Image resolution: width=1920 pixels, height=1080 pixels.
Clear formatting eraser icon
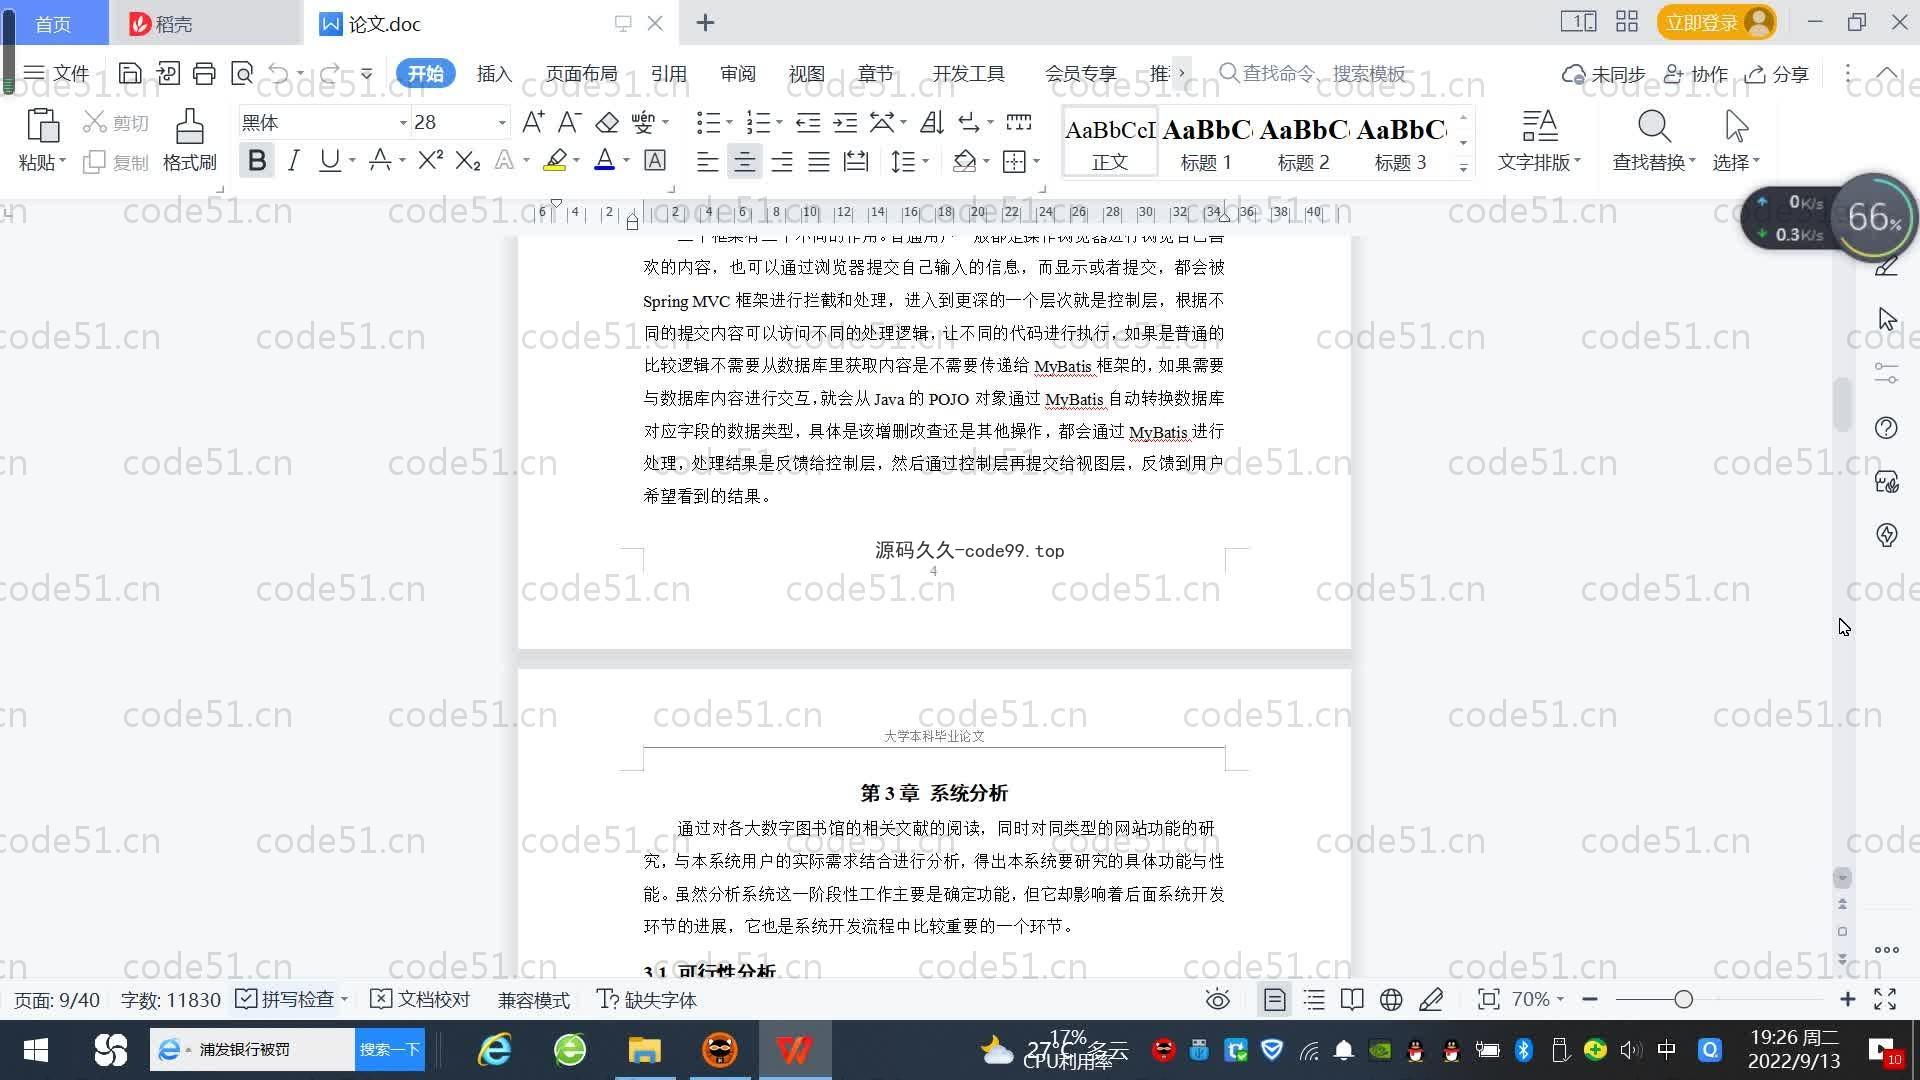607,122
